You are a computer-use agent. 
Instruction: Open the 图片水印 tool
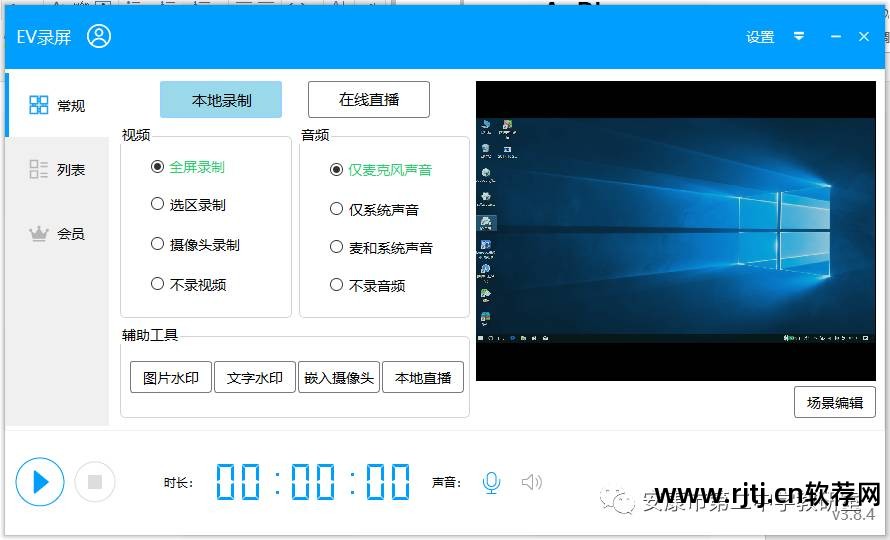coord(171,378)
